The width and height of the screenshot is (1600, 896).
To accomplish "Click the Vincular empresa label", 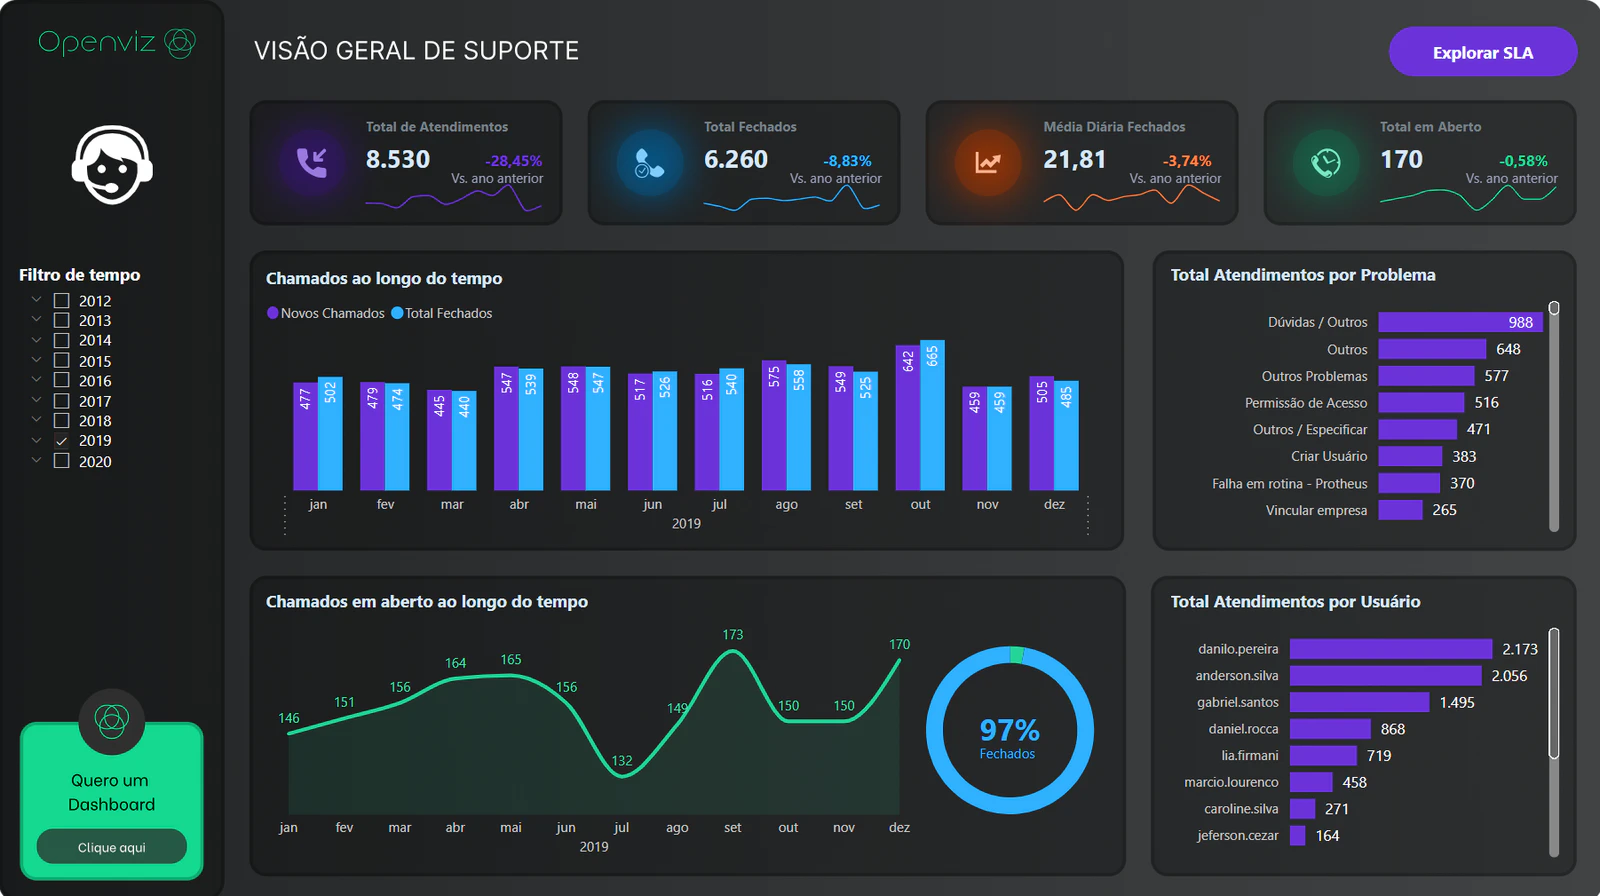I will [1316, 510].
